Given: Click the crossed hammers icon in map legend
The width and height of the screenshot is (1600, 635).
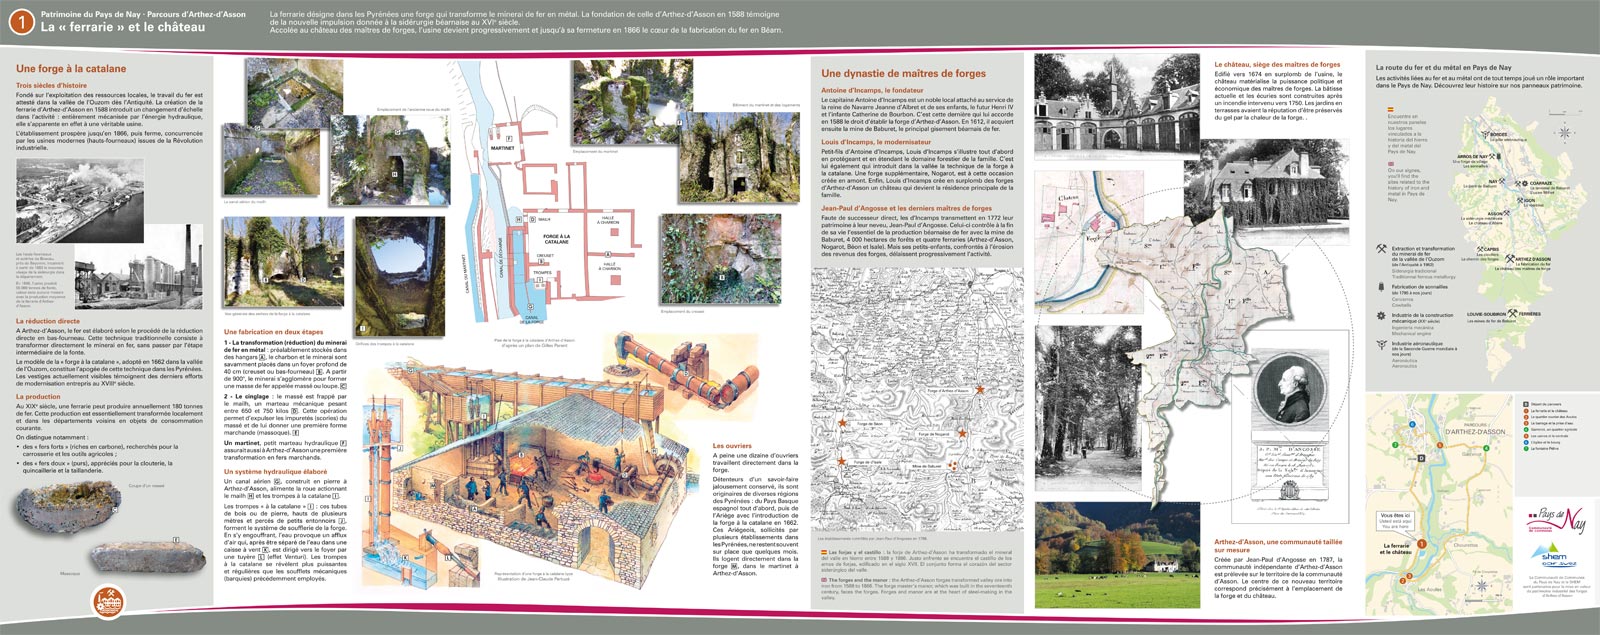Looking at the screenshot, I should [x=1381, y=249].
